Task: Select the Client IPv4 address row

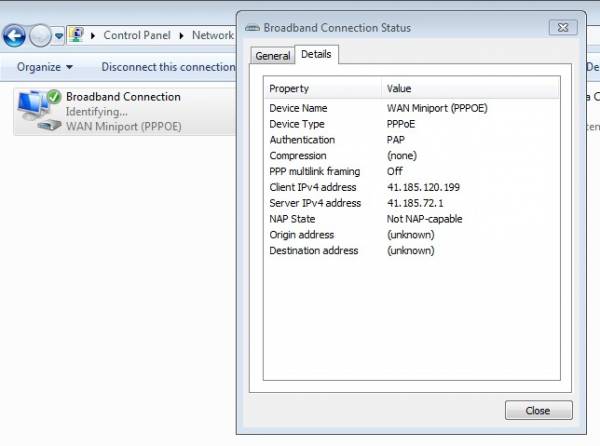Action: coord(412,187)
